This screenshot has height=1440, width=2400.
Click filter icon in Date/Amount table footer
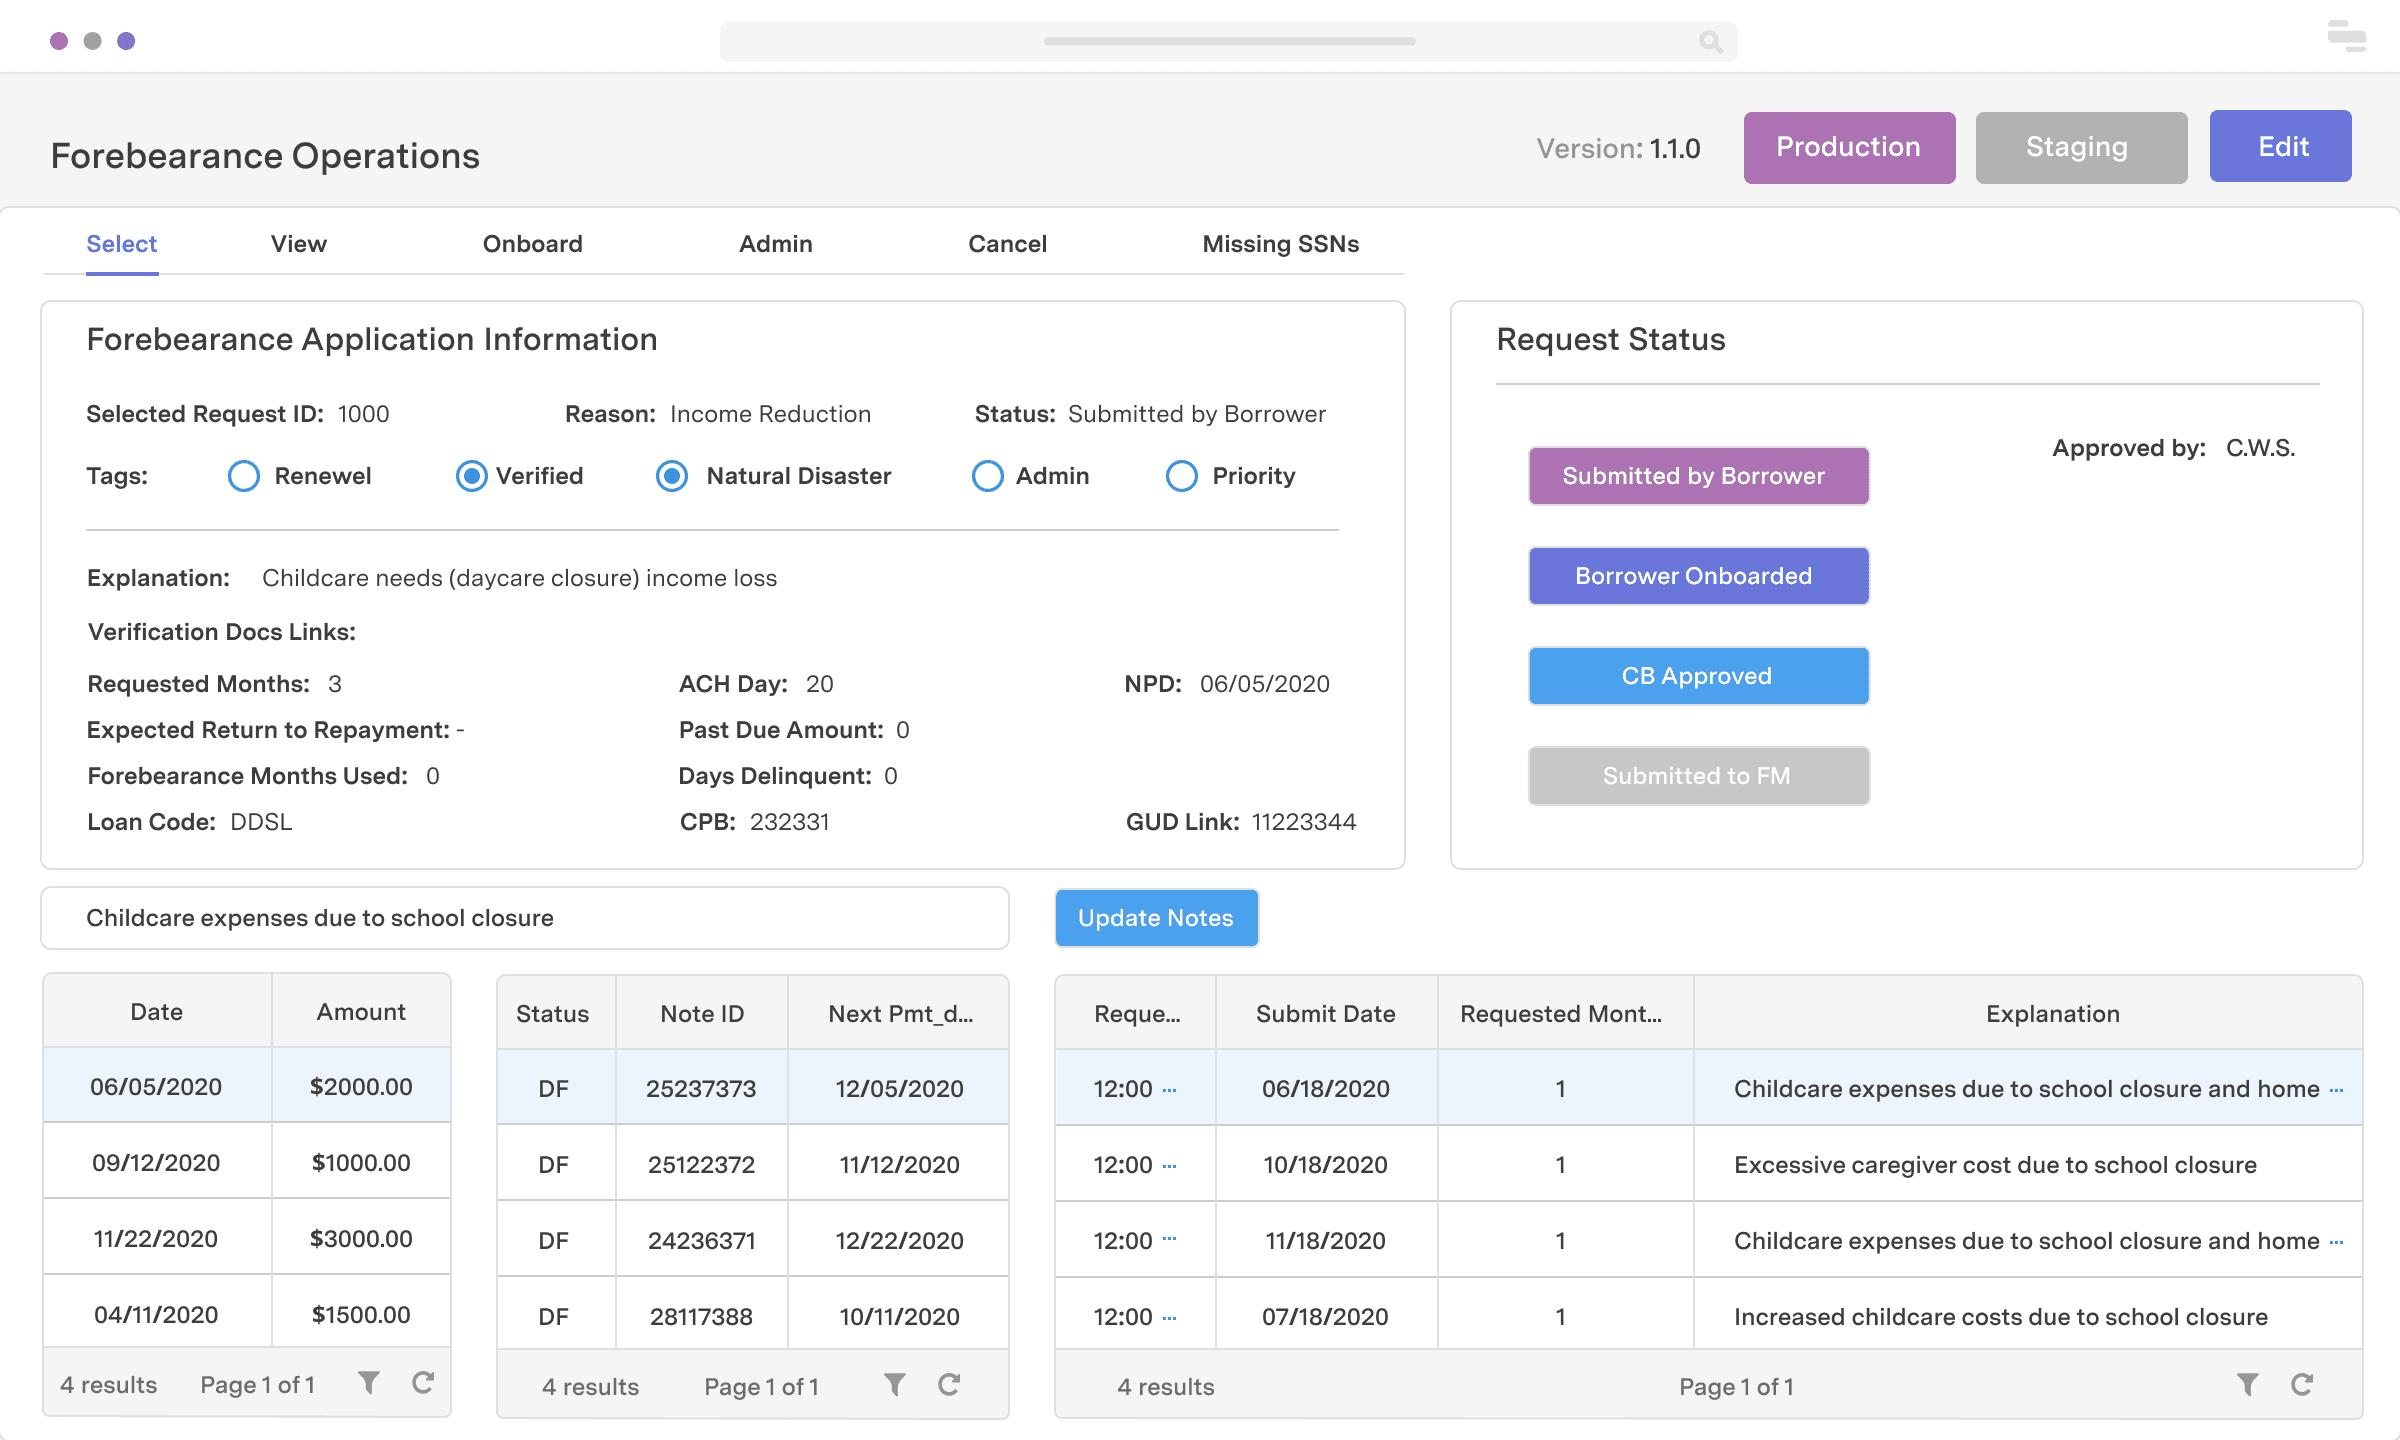pyautogui.click(x=369, y=1383)
